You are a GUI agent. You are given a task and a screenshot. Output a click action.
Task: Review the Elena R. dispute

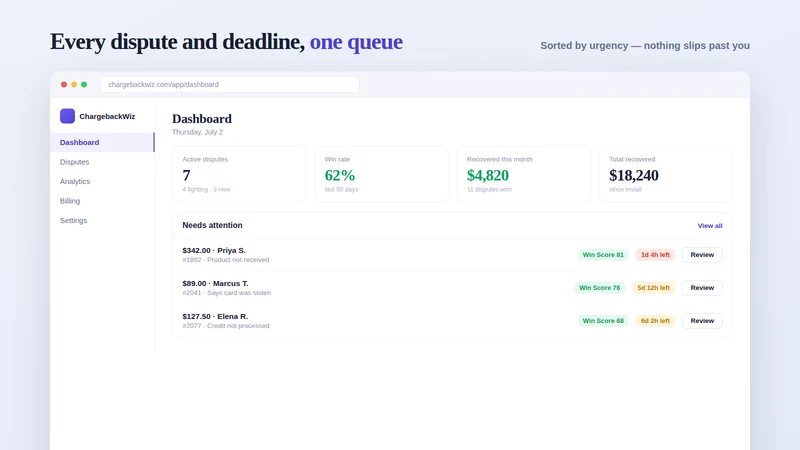point(702,321)
